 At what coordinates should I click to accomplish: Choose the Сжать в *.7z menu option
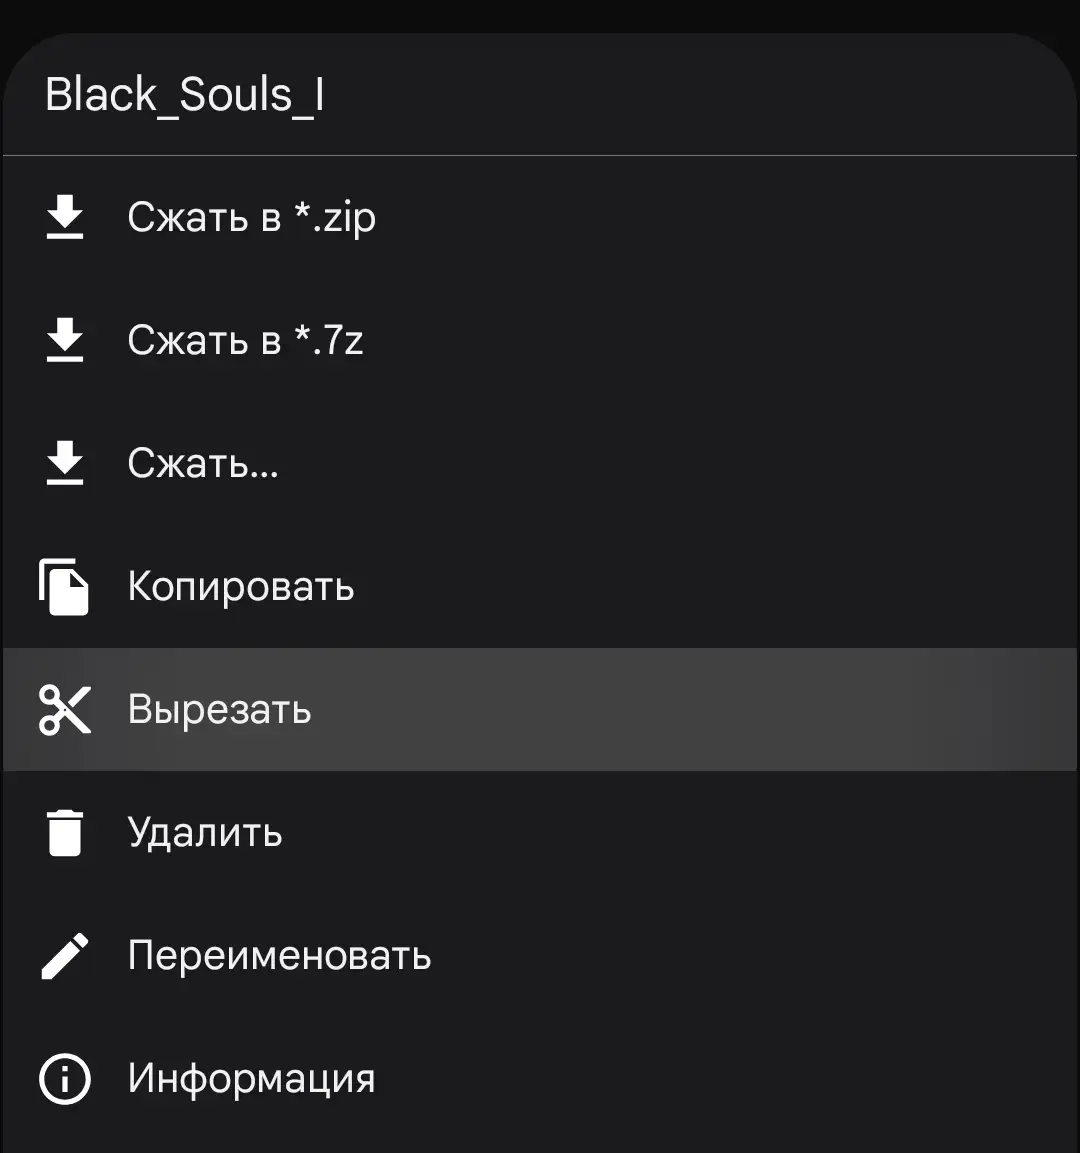(x=245, y=340)
